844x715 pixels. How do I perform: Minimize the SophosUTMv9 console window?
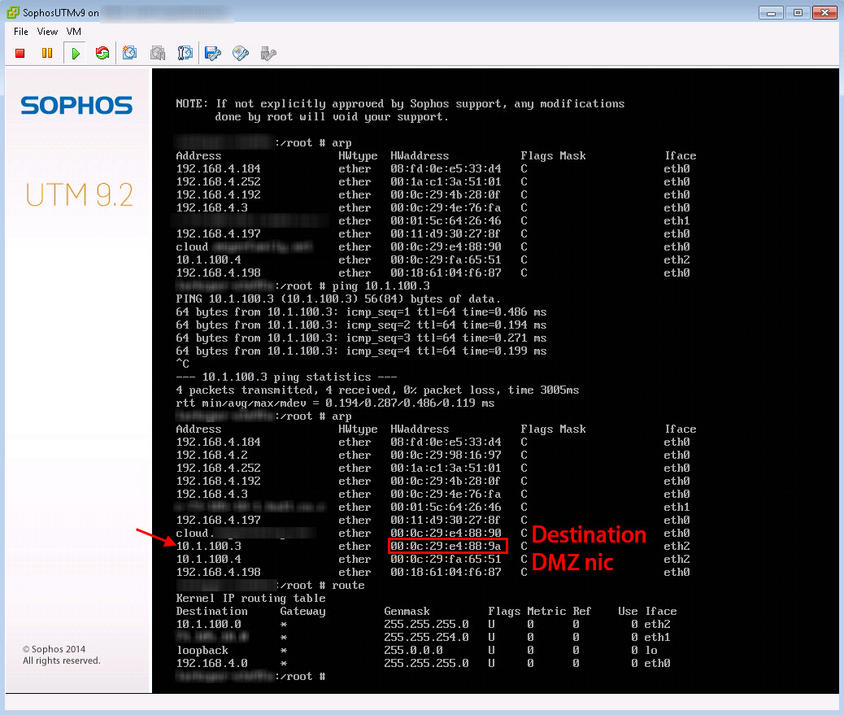(771, 12)
